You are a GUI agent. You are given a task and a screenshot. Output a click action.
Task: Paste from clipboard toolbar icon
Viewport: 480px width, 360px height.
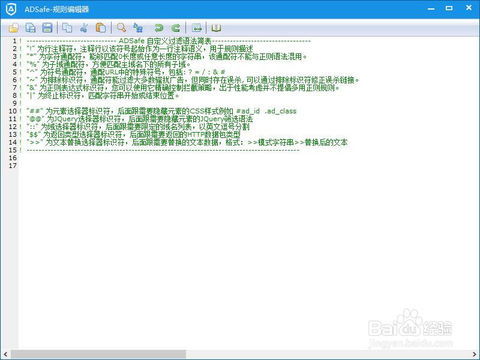[101, 28]
